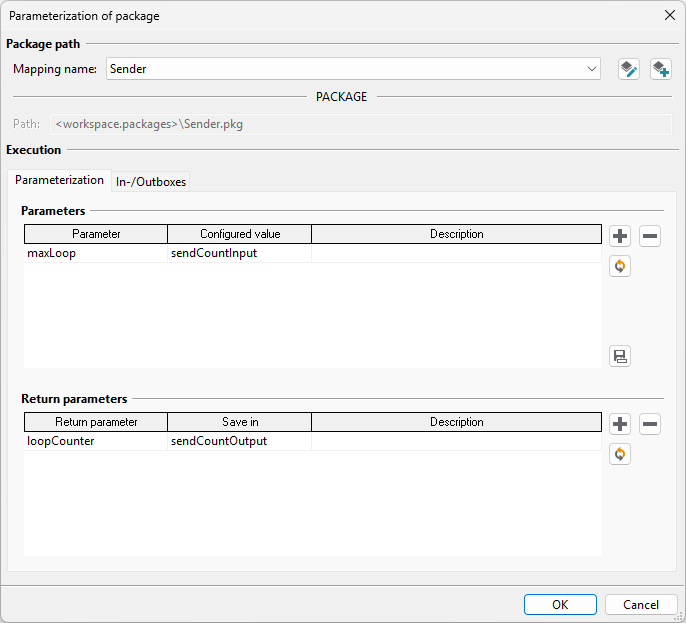Click the save icon beside Parameters table

coord(620,356)
